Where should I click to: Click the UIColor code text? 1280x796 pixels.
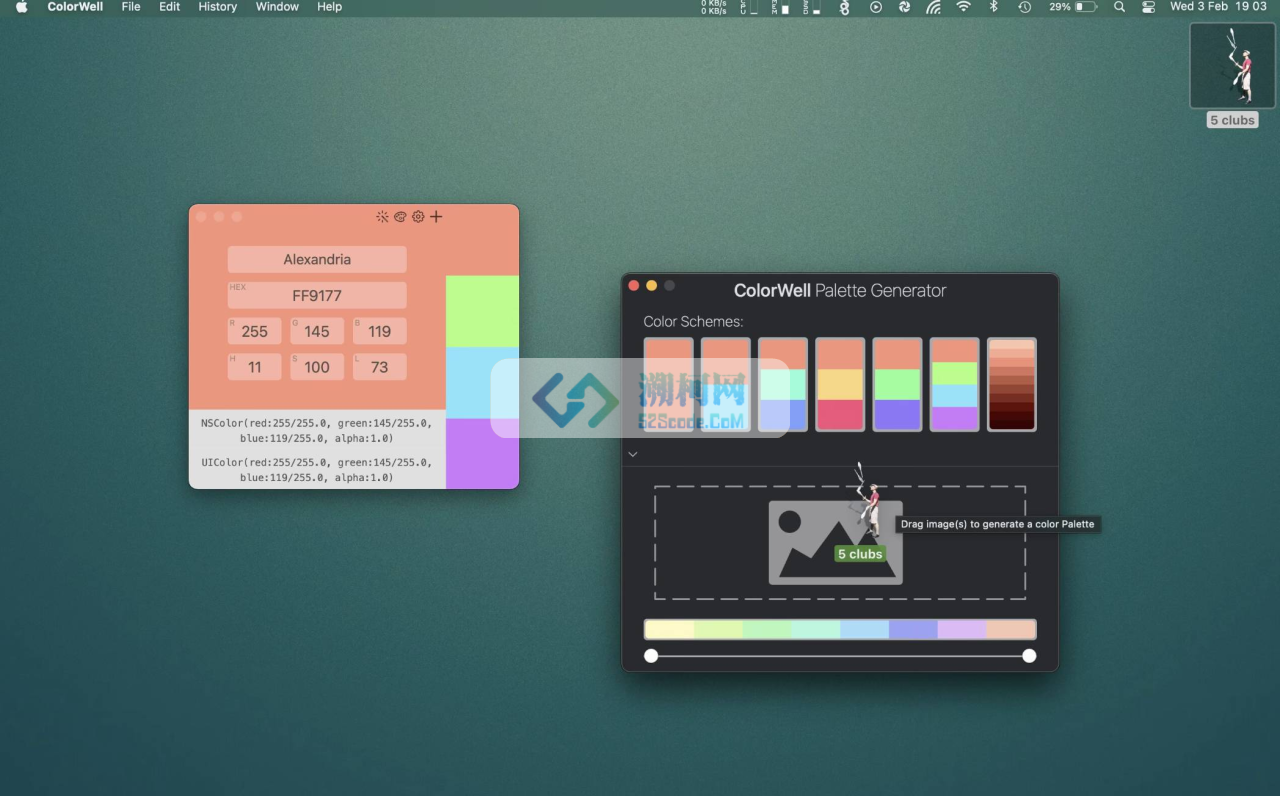click(317, 470)
